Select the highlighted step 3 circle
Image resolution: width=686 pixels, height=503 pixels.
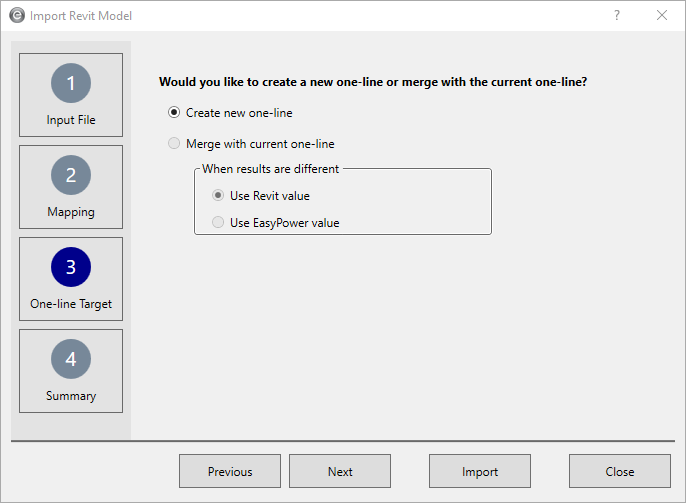[71, 267]
